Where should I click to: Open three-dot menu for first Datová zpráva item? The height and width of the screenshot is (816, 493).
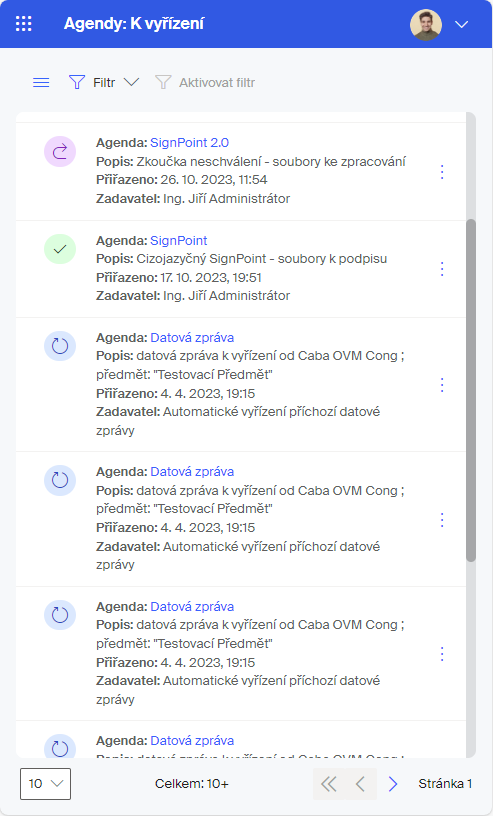point(442,385)
